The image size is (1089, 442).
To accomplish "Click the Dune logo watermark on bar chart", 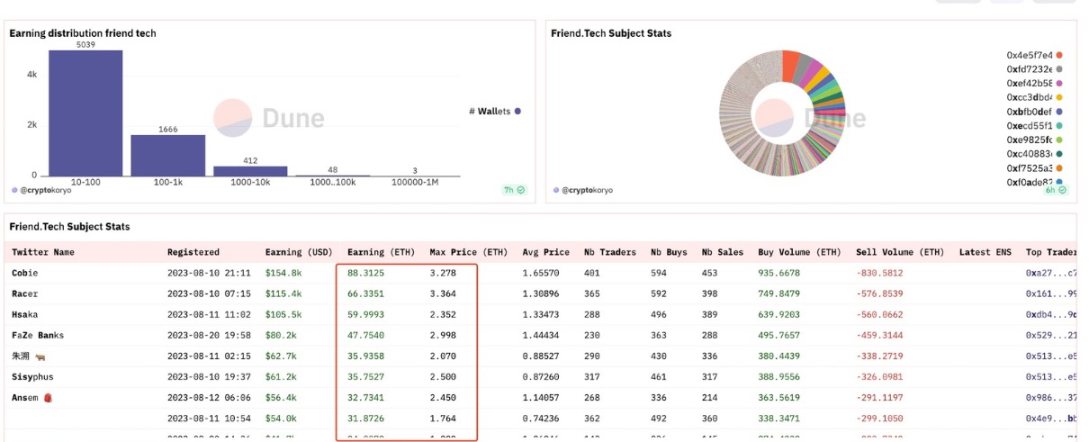I will click(269, 118).
